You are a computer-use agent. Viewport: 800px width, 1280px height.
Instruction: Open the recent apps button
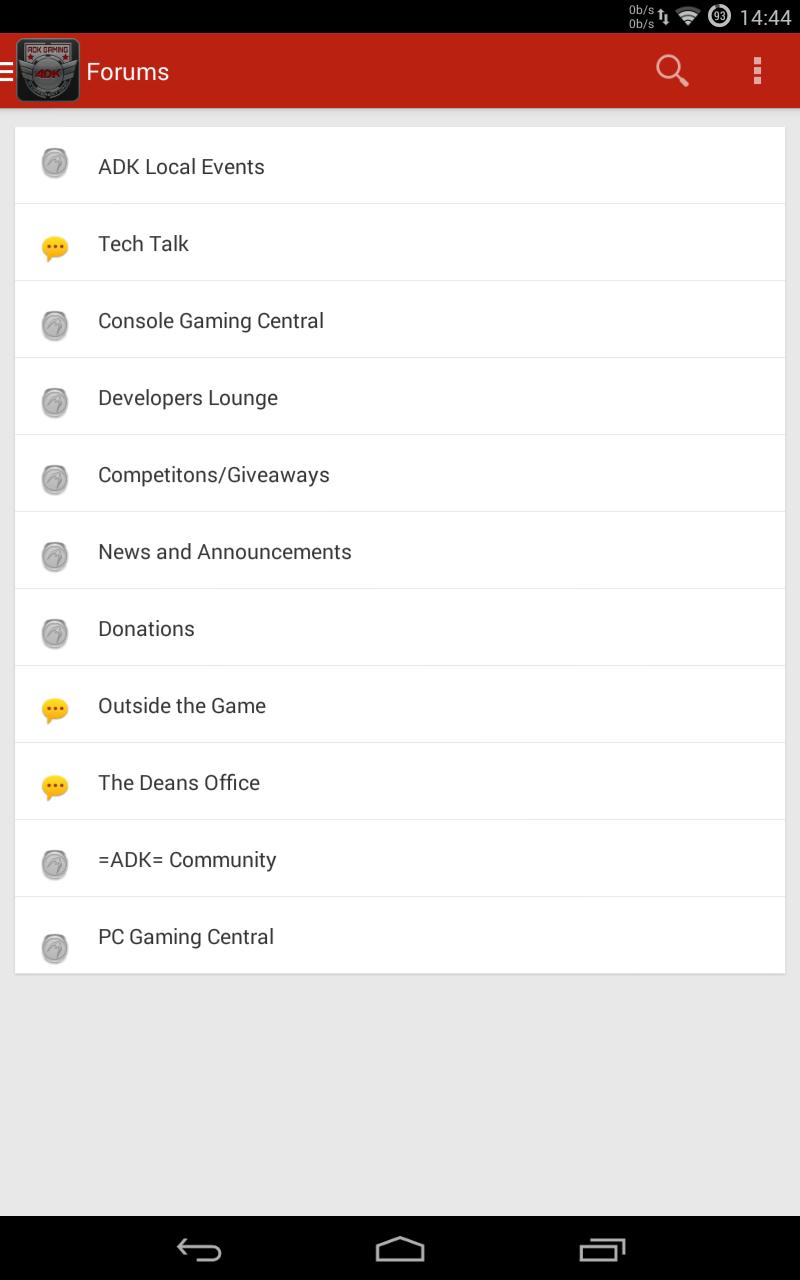[x=602, y=1249]
